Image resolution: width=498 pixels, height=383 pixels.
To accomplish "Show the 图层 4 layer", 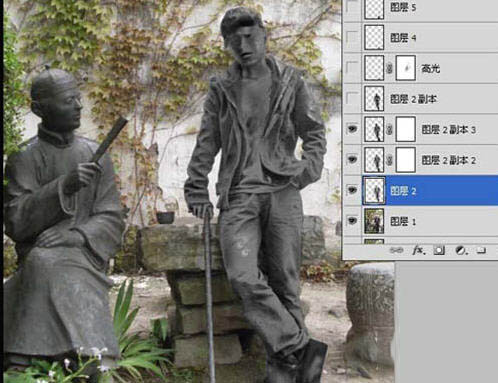I will (x=352, y=37).
